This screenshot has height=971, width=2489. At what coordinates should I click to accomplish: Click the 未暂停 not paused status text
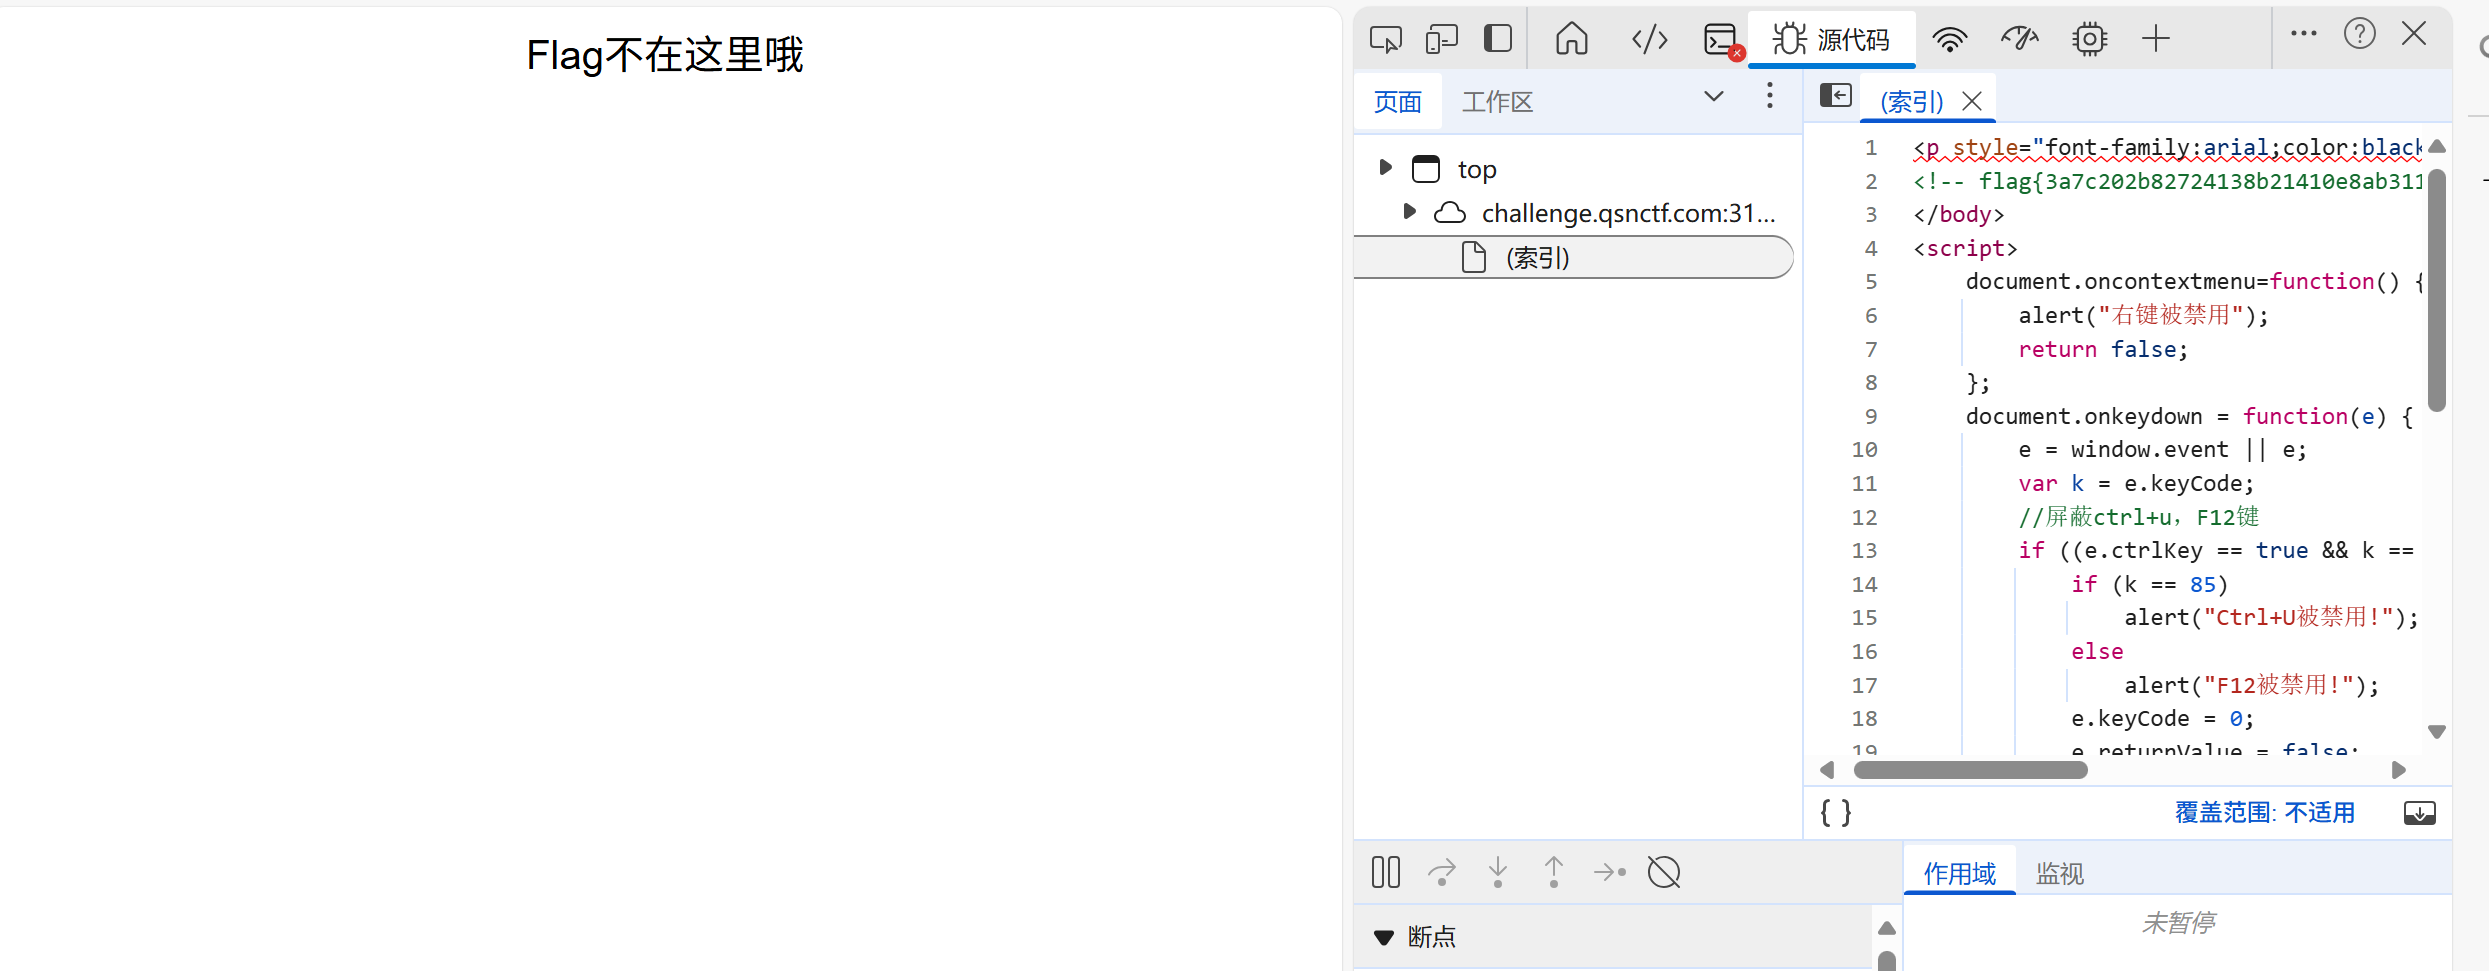coord(2178,922)
